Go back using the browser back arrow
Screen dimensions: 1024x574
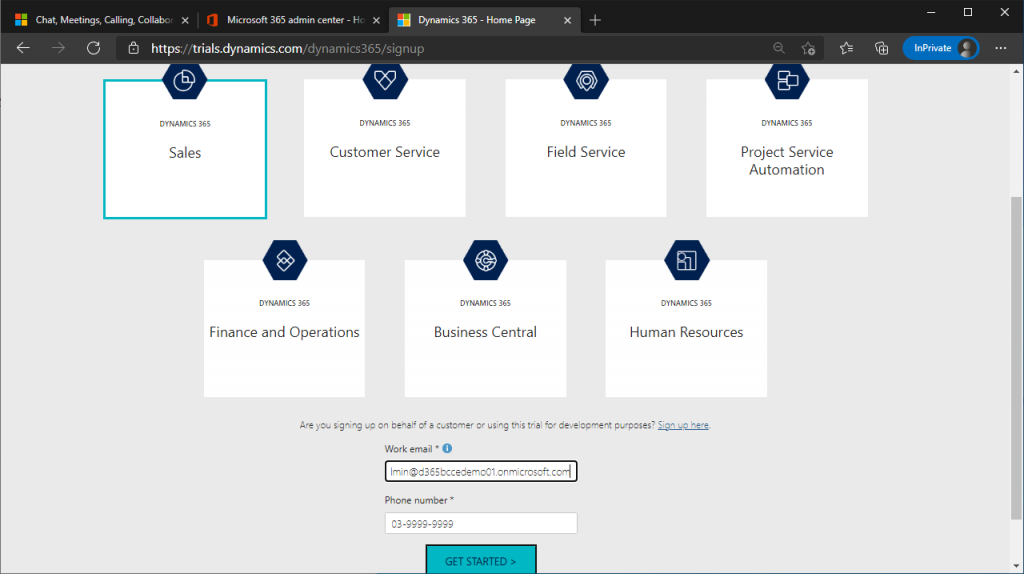point(24,48)
